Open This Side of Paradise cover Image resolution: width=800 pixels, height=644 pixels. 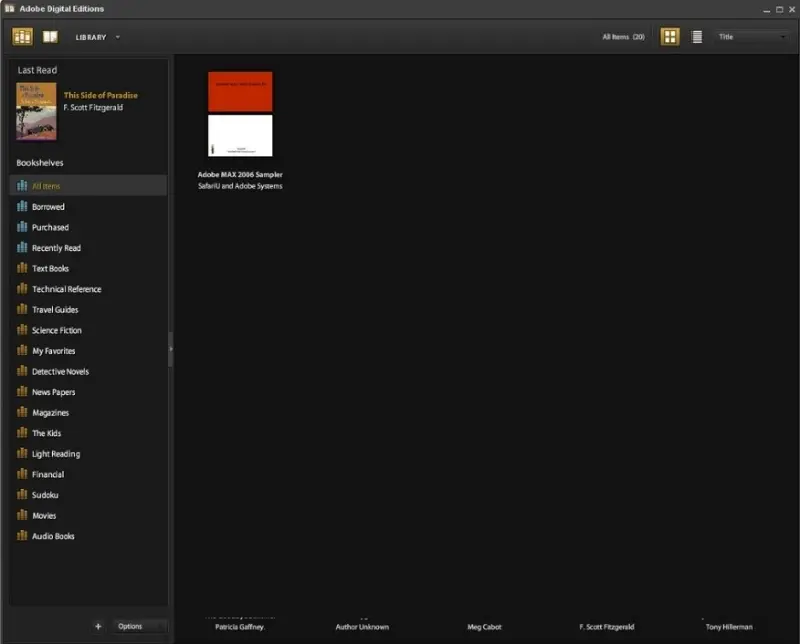[36, 111]
